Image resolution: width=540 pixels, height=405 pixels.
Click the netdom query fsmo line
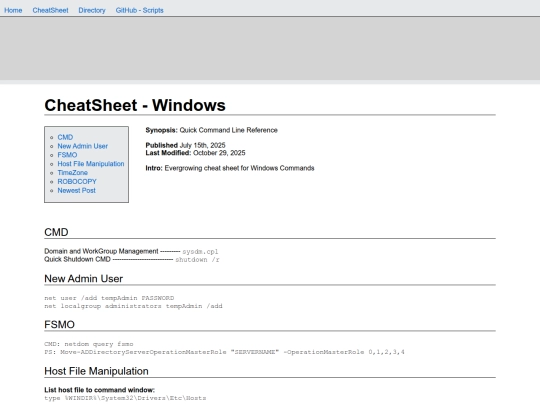click(89, 344)
